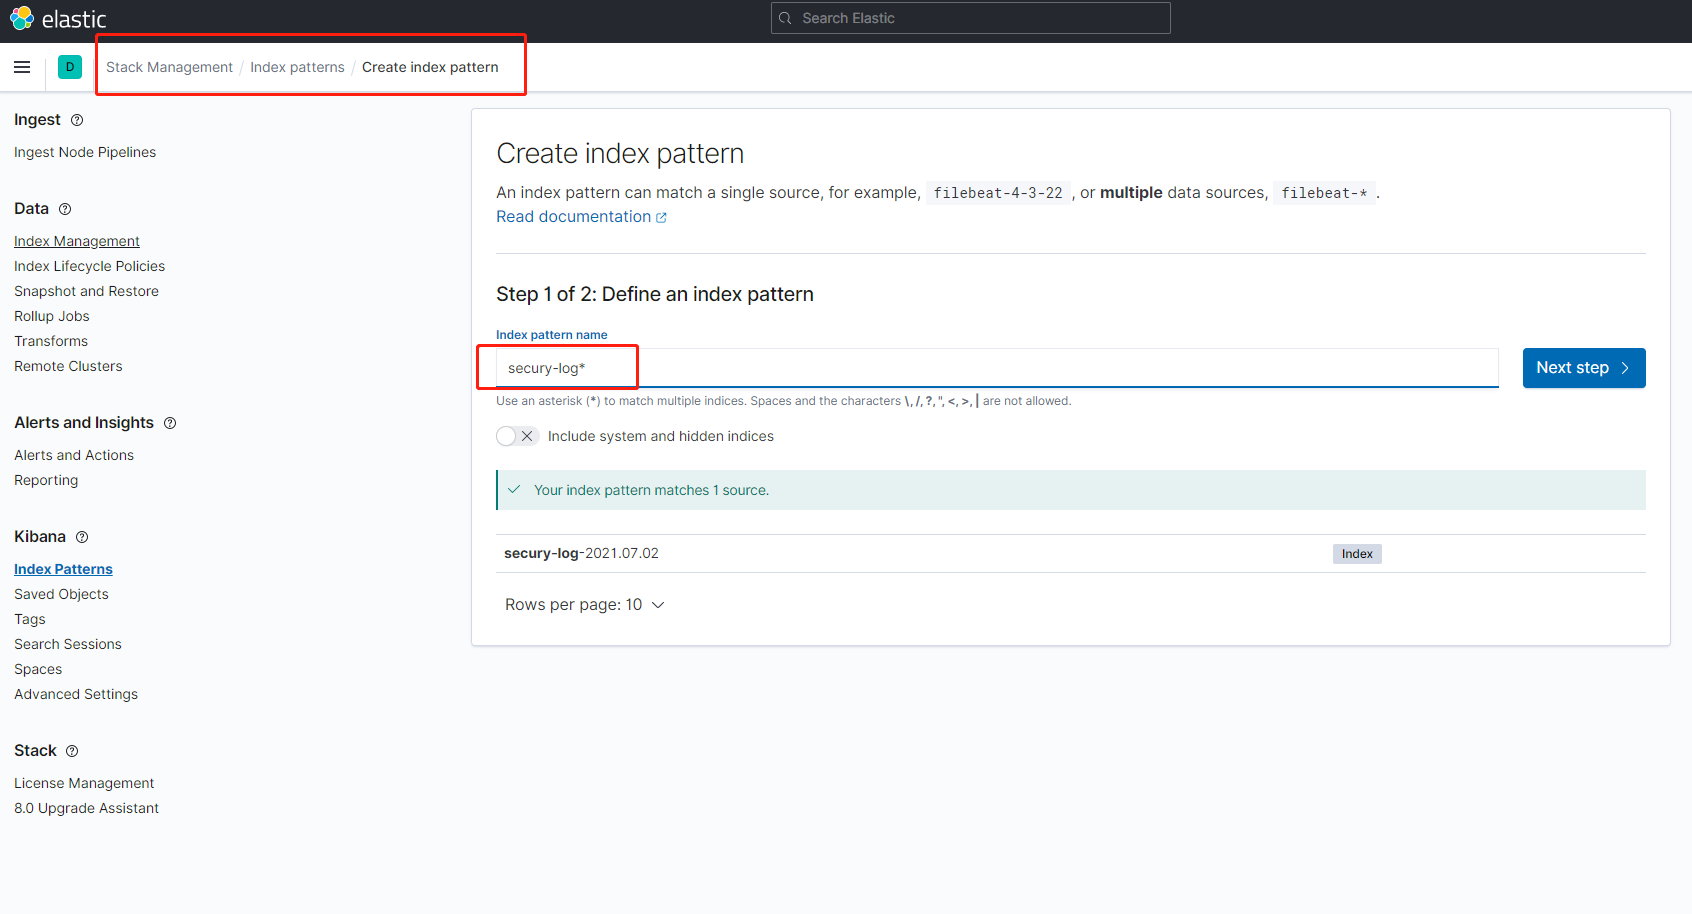This screenshot has width=1692, height=914.
Task: Open the Read documentation link
Action: point(581,217)
